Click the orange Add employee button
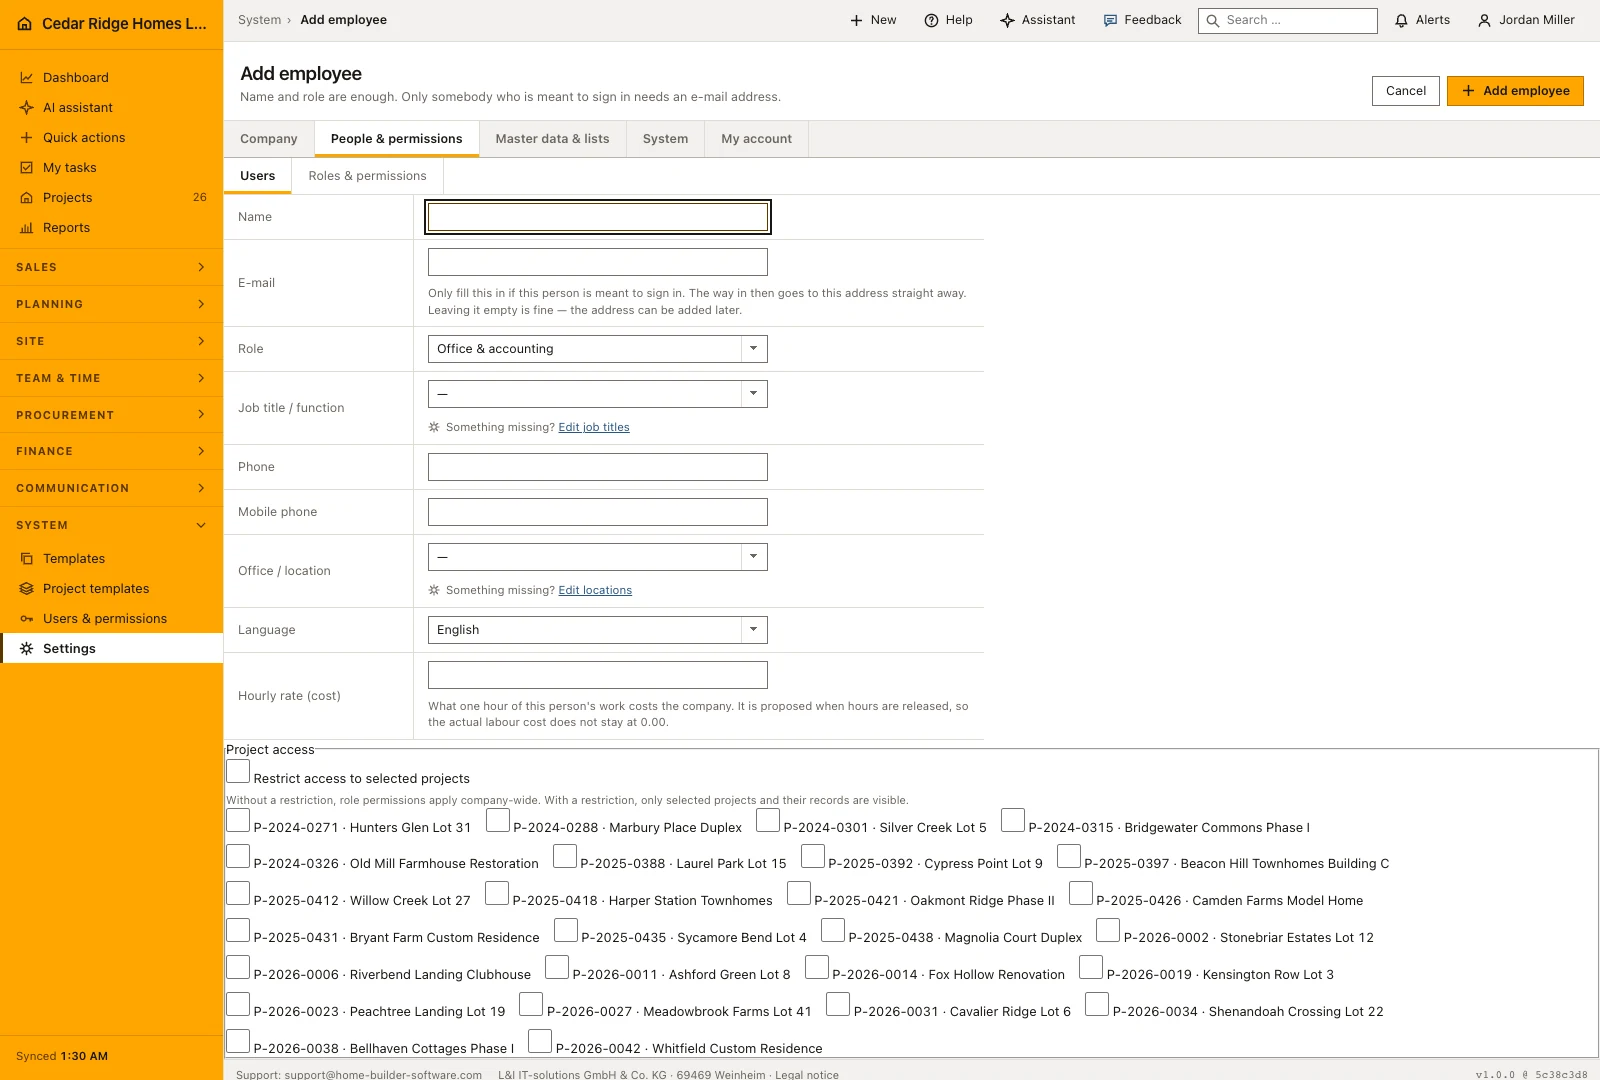 [1515, 91]
